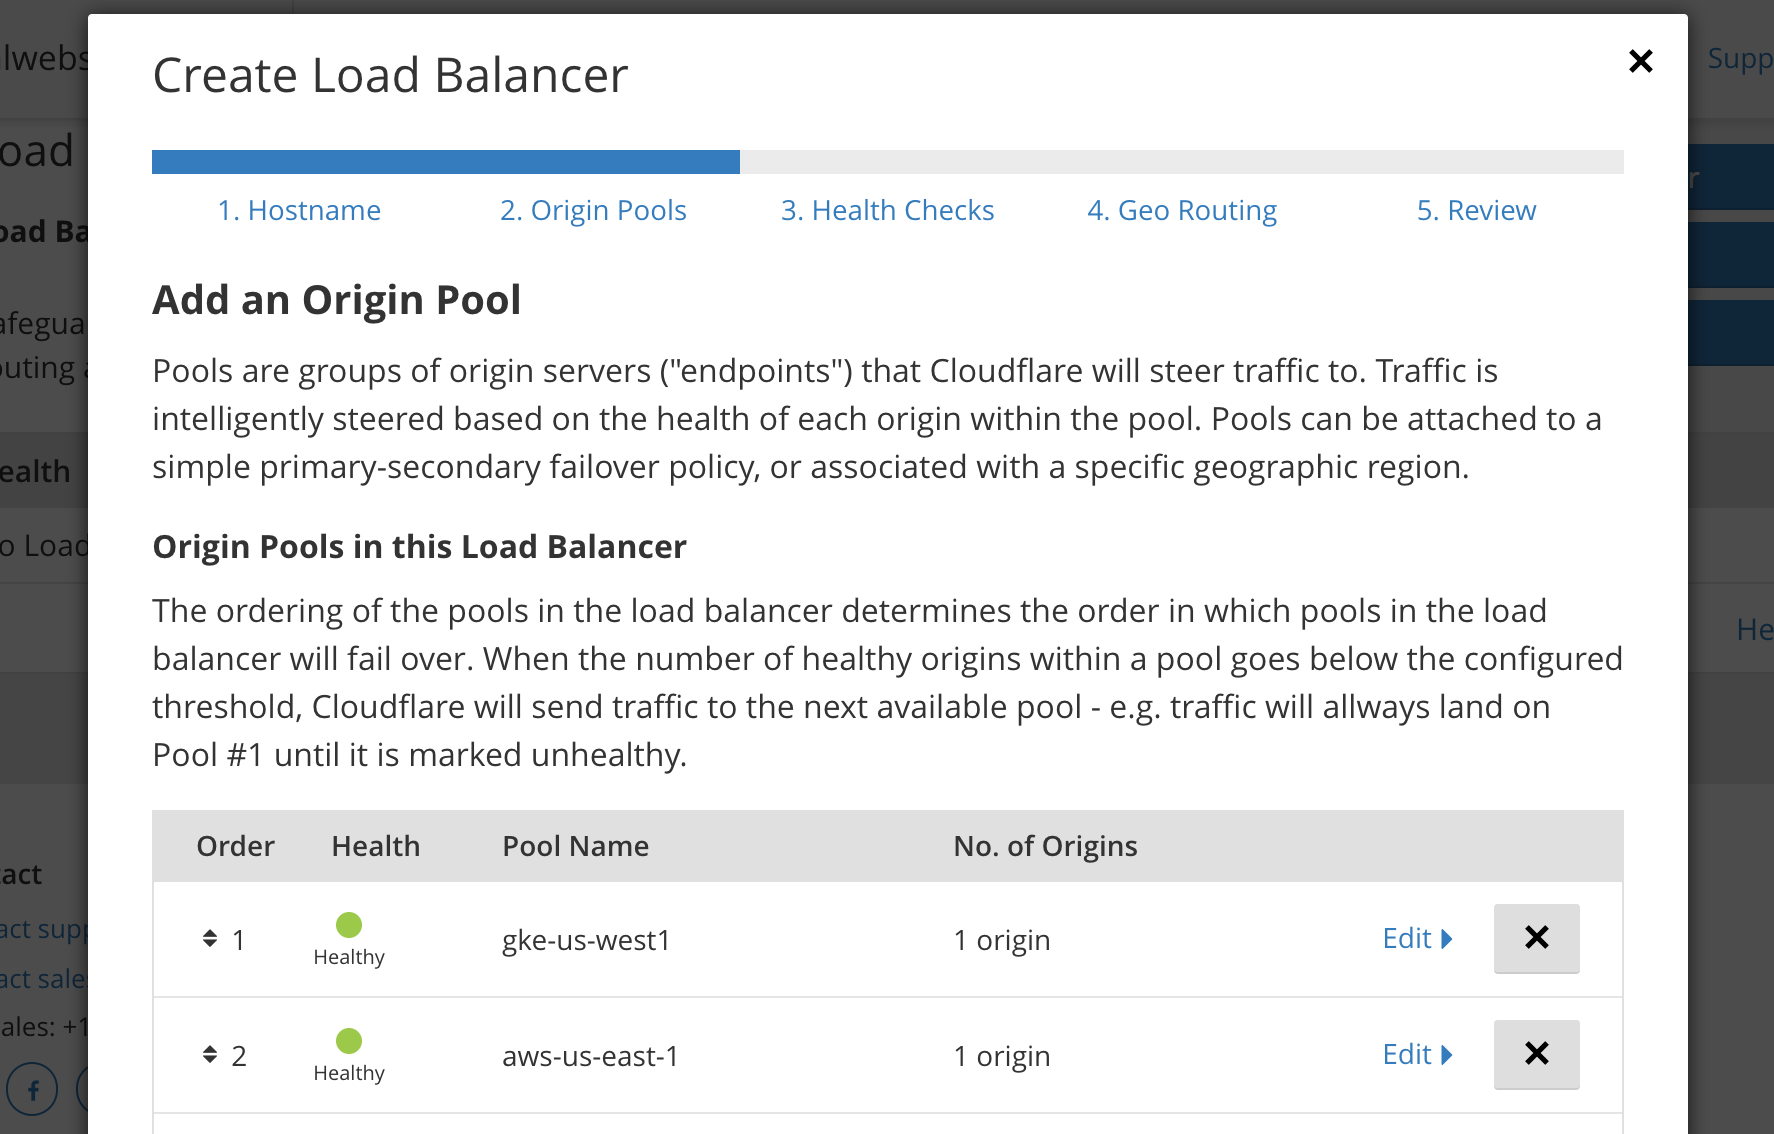The image size is (1774, 1134).
Task: Select pool name aws-us-east-1
Action: click(590, 1056)
